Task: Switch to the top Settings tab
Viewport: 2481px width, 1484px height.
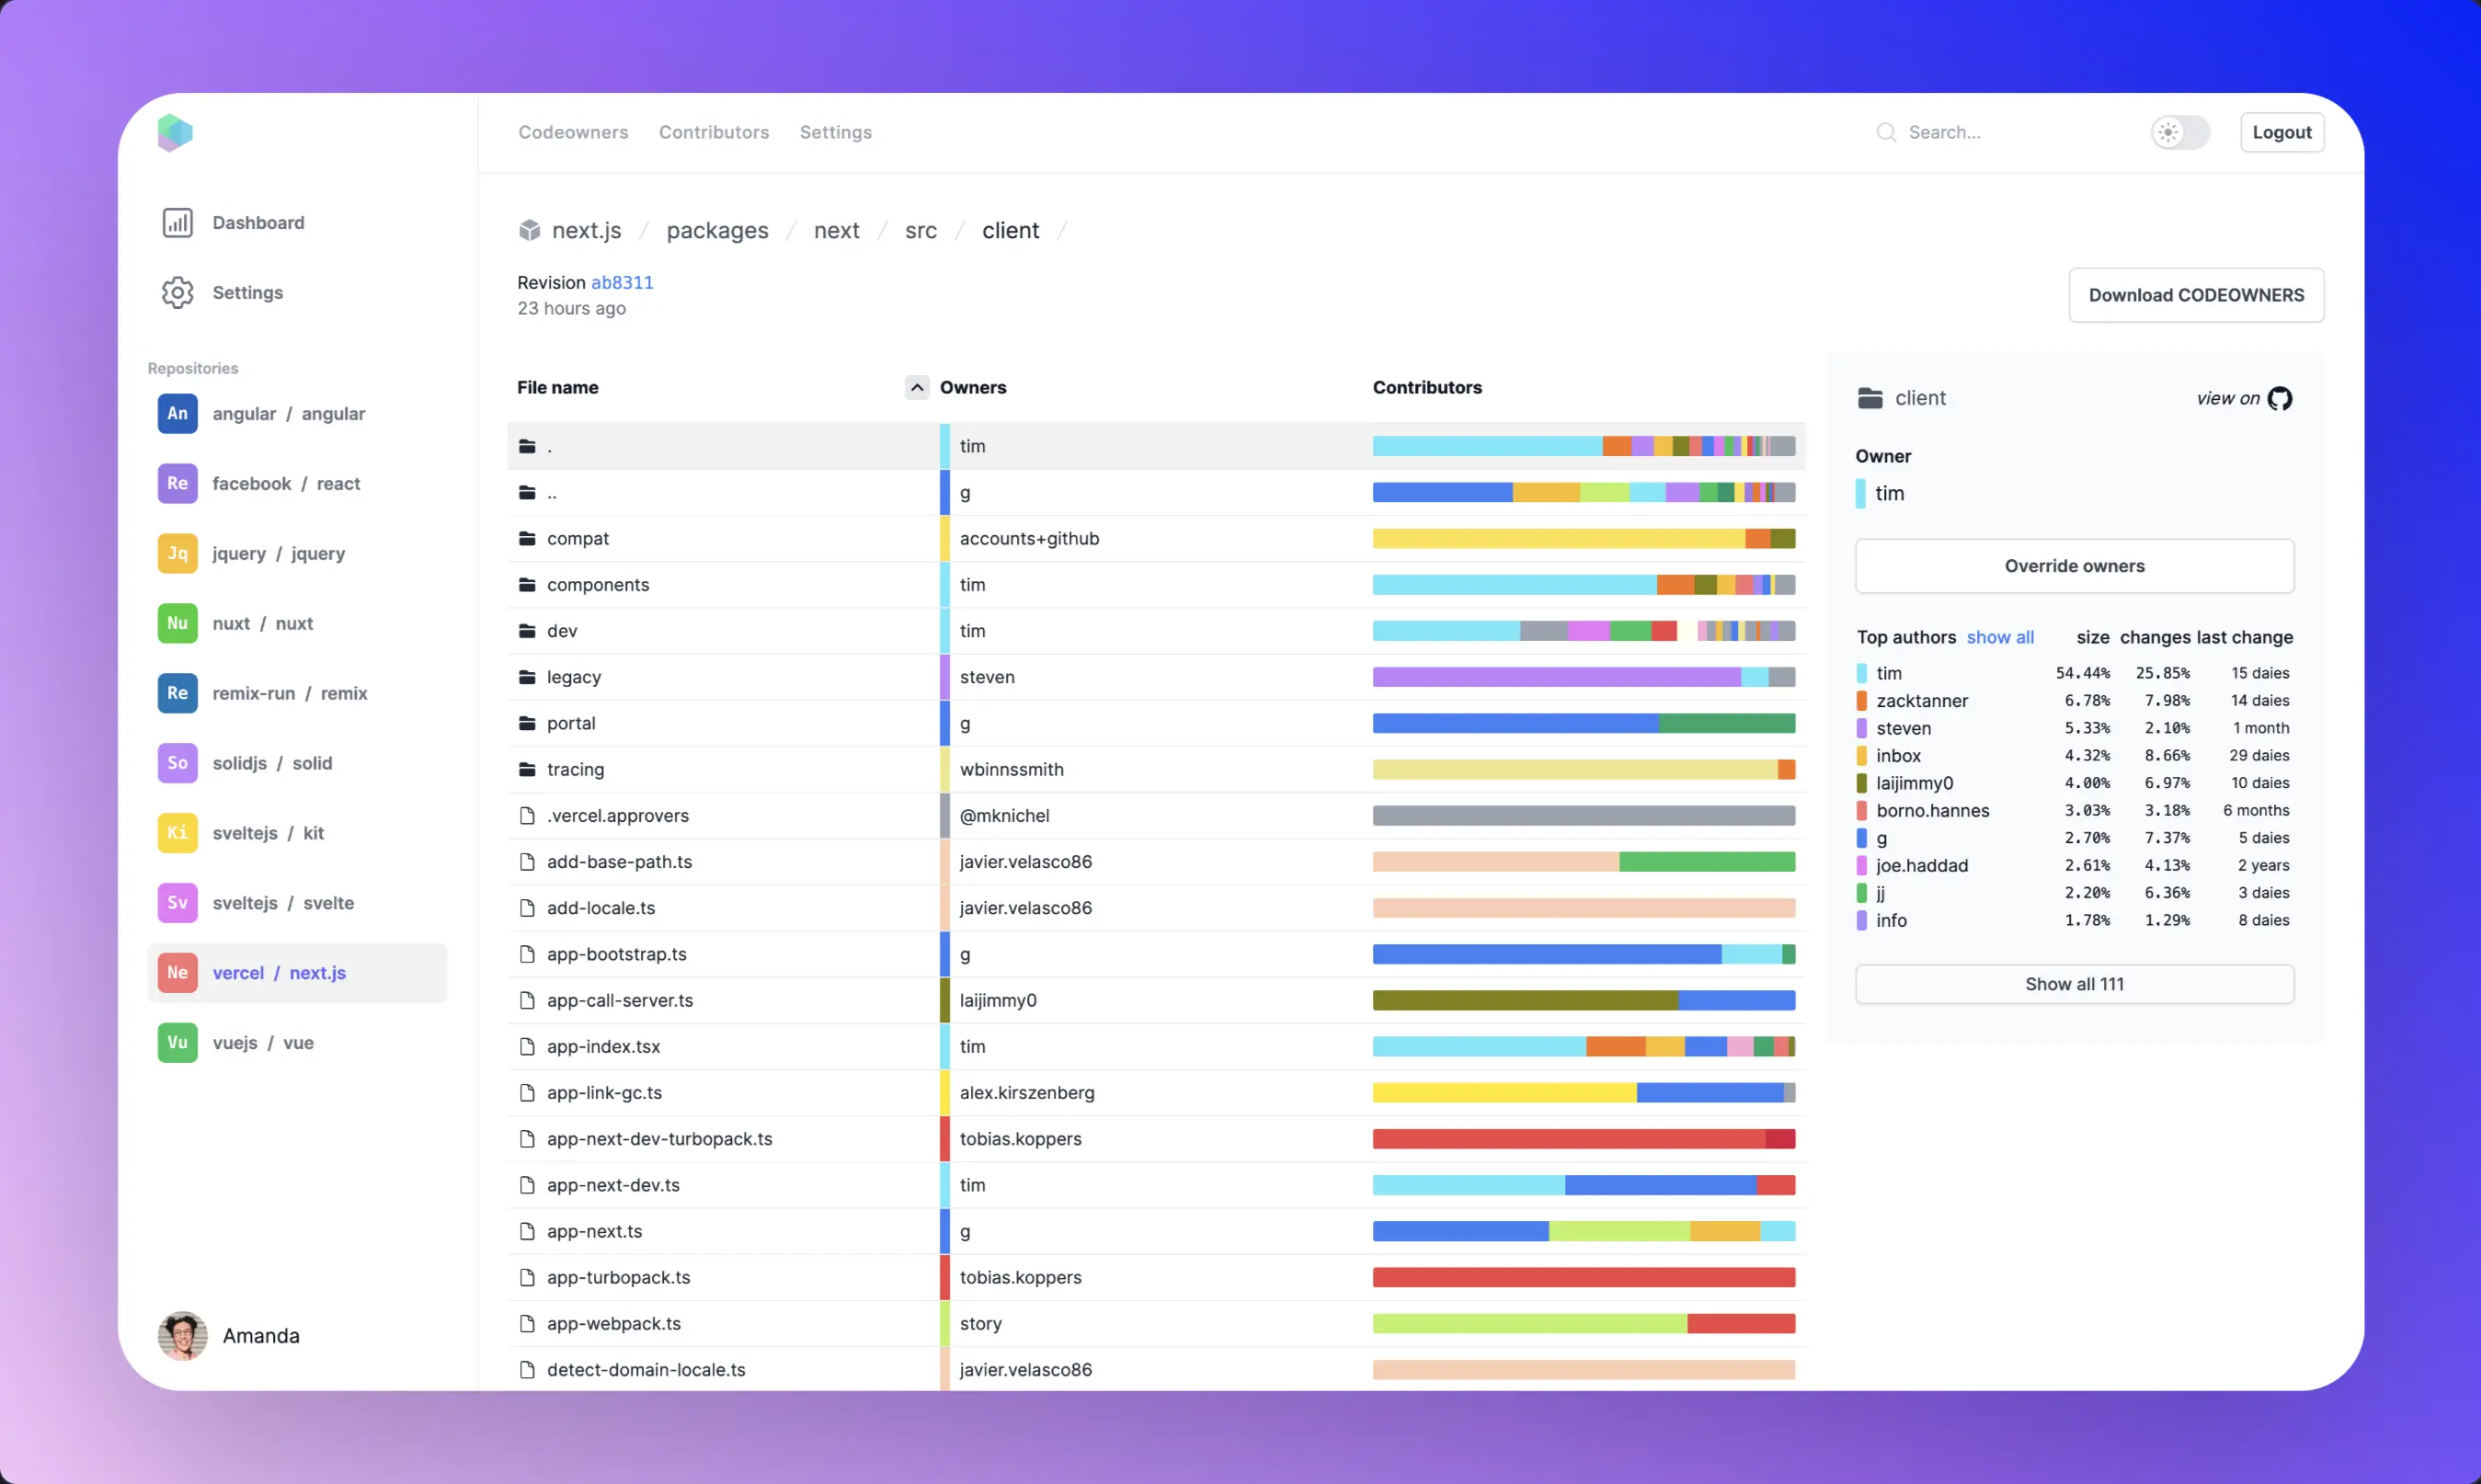Action: 836,132
